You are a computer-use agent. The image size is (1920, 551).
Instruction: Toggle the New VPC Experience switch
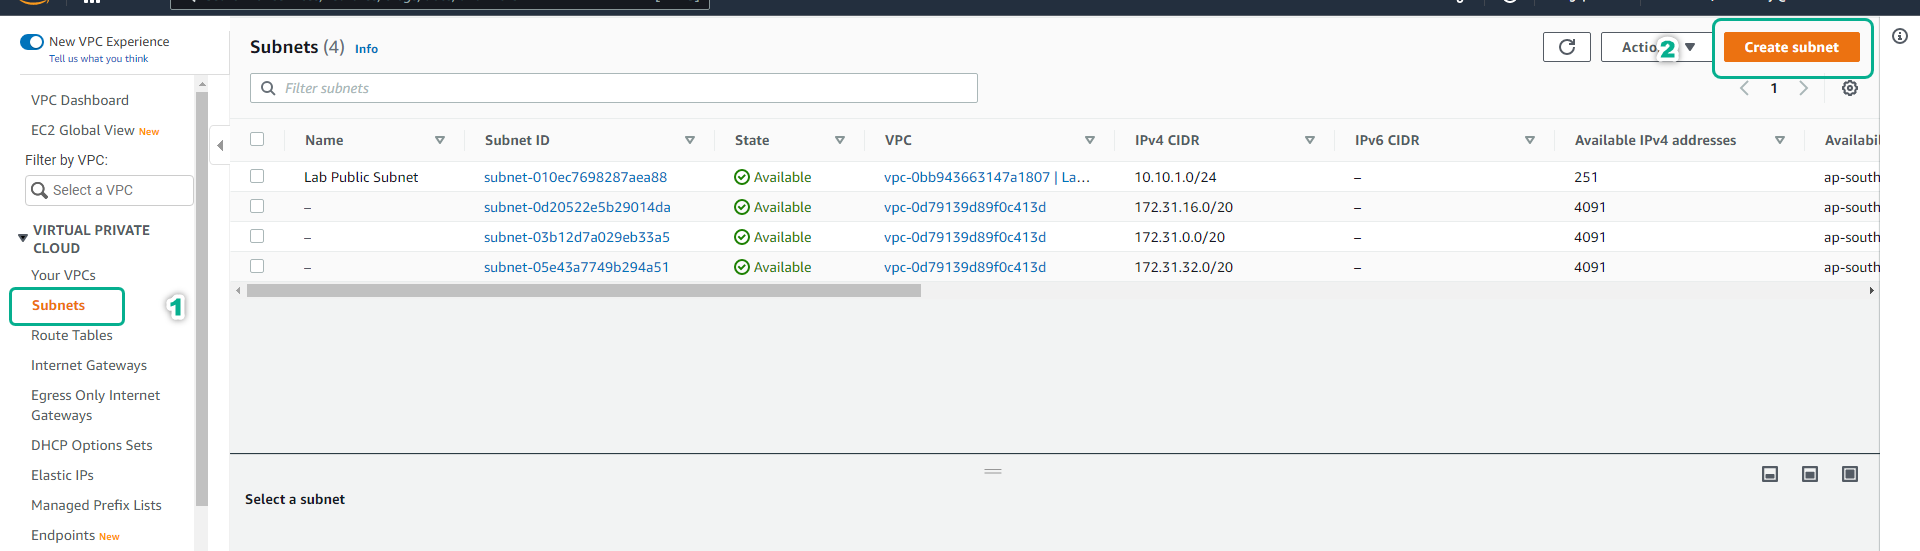tap(32, 42)
